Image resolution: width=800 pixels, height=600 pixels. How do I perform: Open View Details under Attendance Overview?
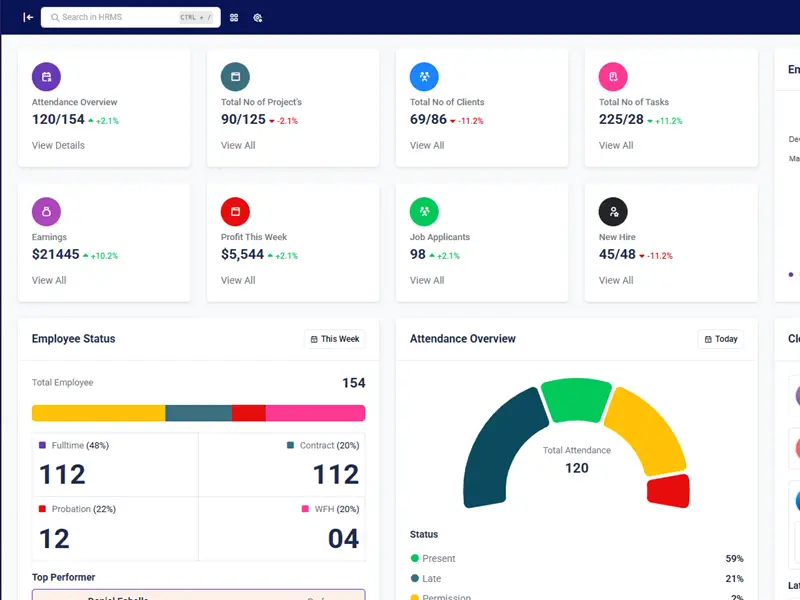pos(58,145)
